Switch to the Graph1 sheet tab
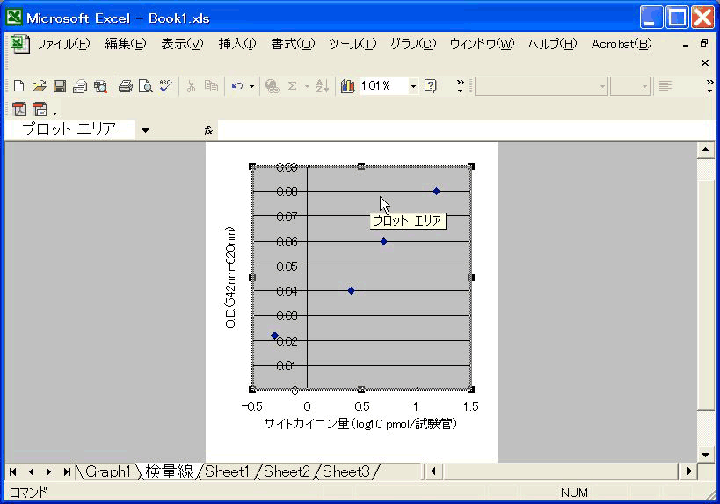The image size is (720, 504). 107,471
